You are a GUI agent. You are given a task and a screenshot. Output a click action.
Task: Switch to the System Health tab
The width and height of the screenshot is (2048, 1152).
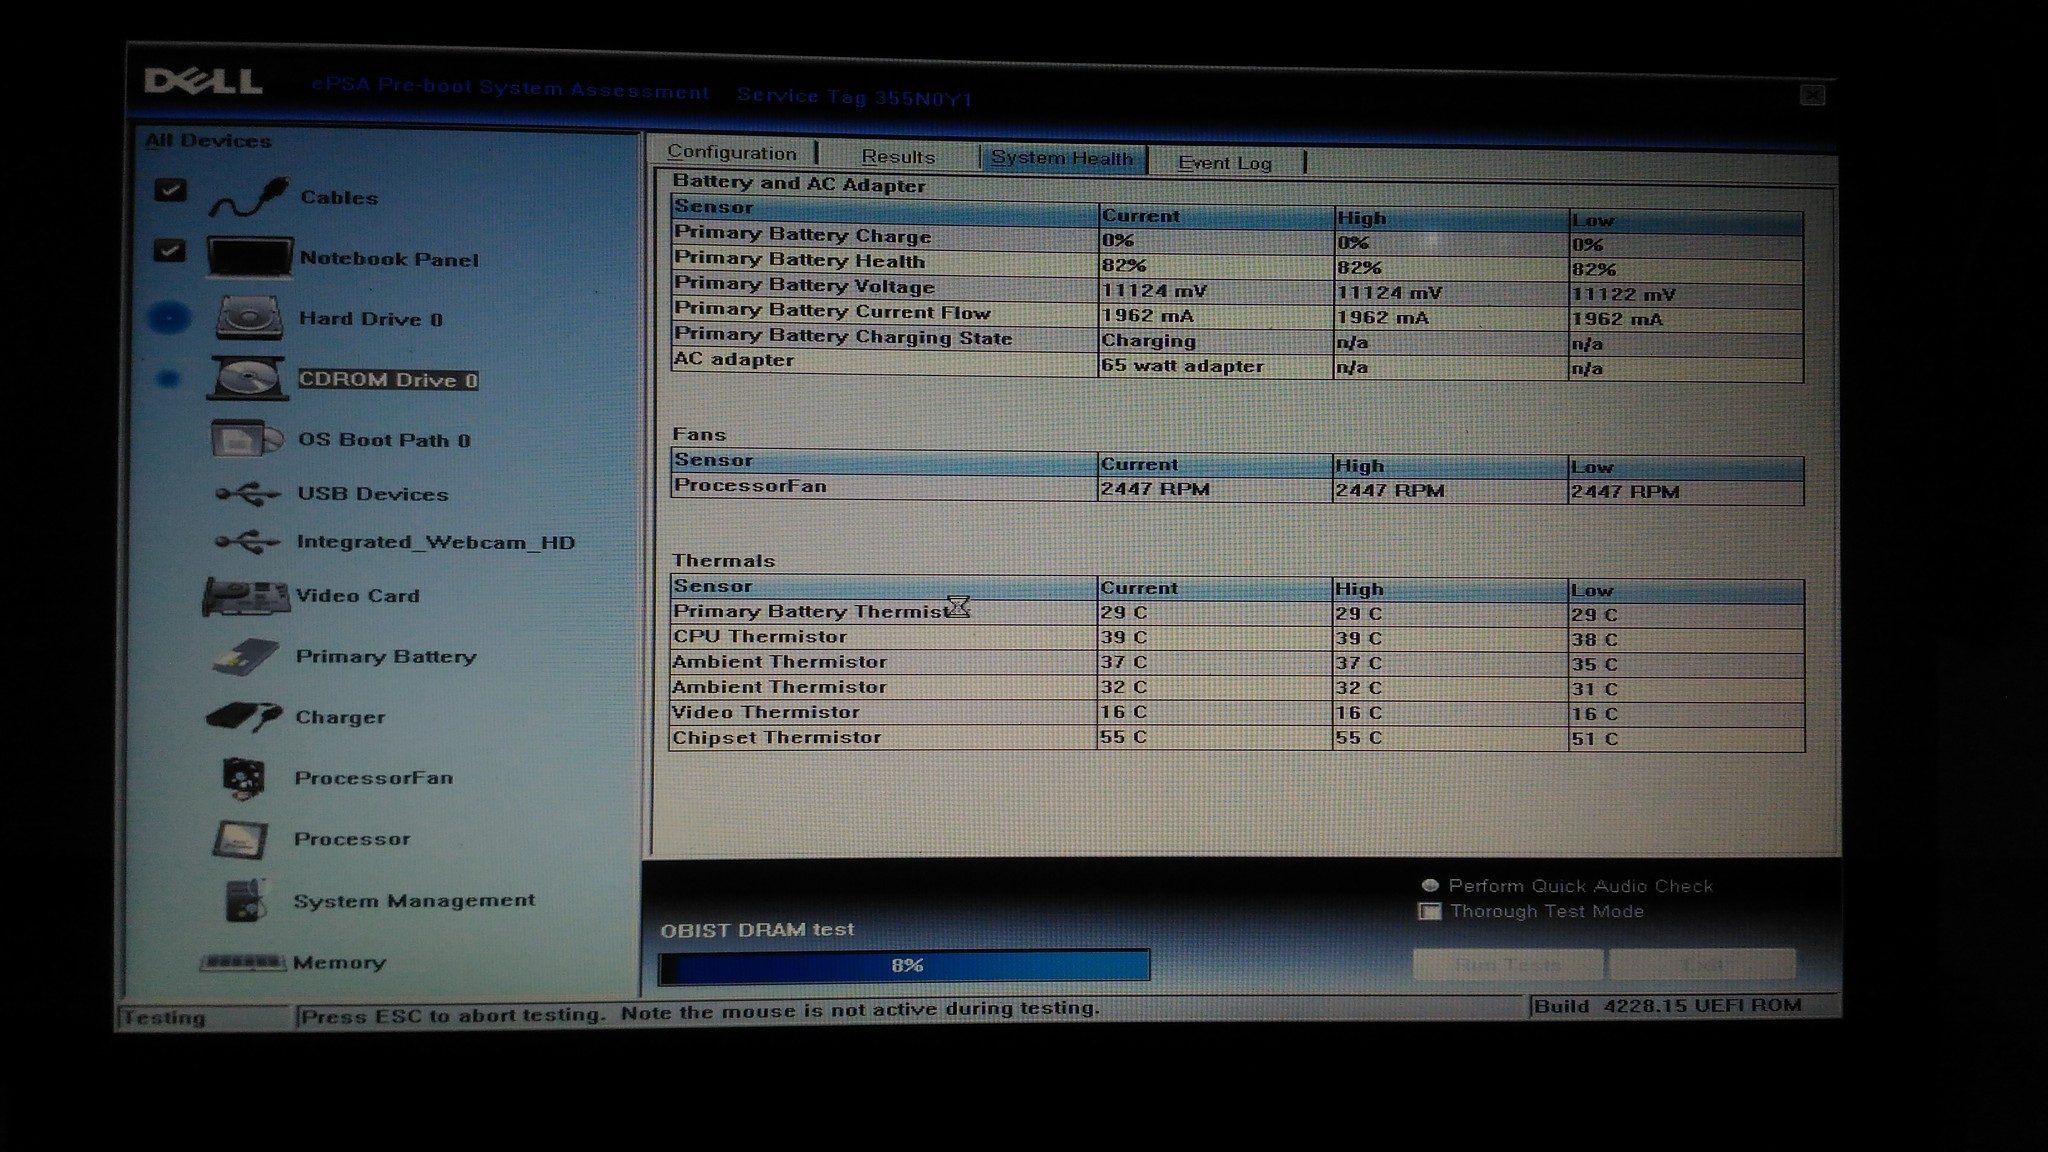click(1062, 159)
